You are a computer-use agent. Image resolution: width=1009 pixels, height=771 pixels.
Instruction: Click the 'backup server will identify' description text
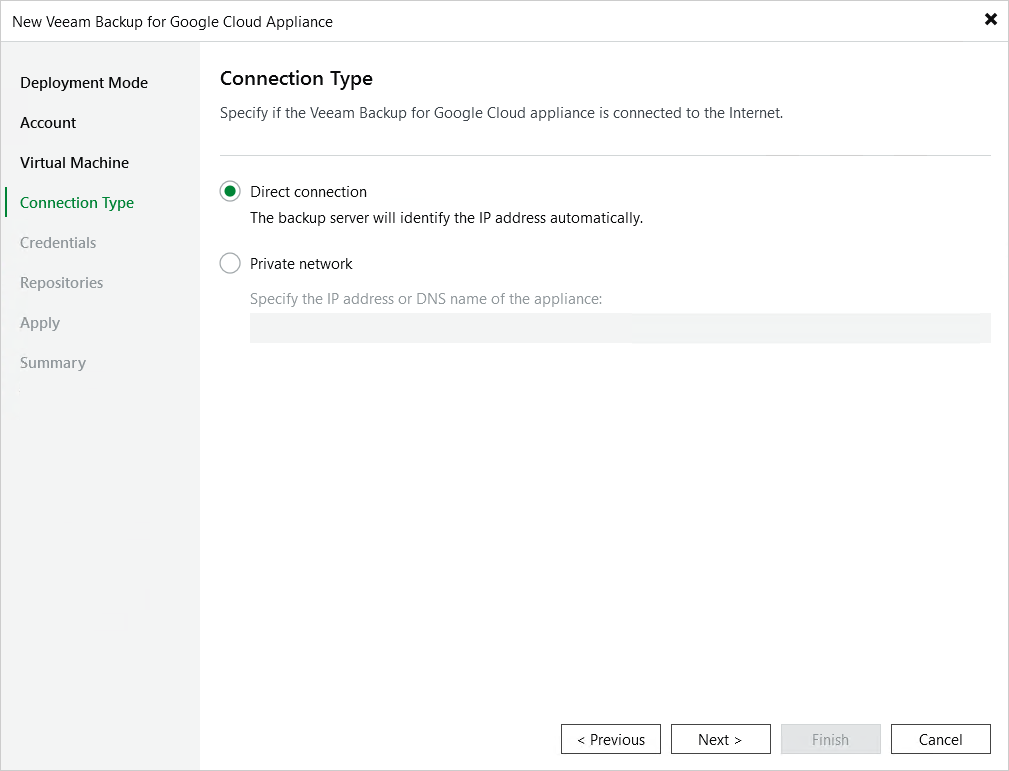tap(446, 218)
